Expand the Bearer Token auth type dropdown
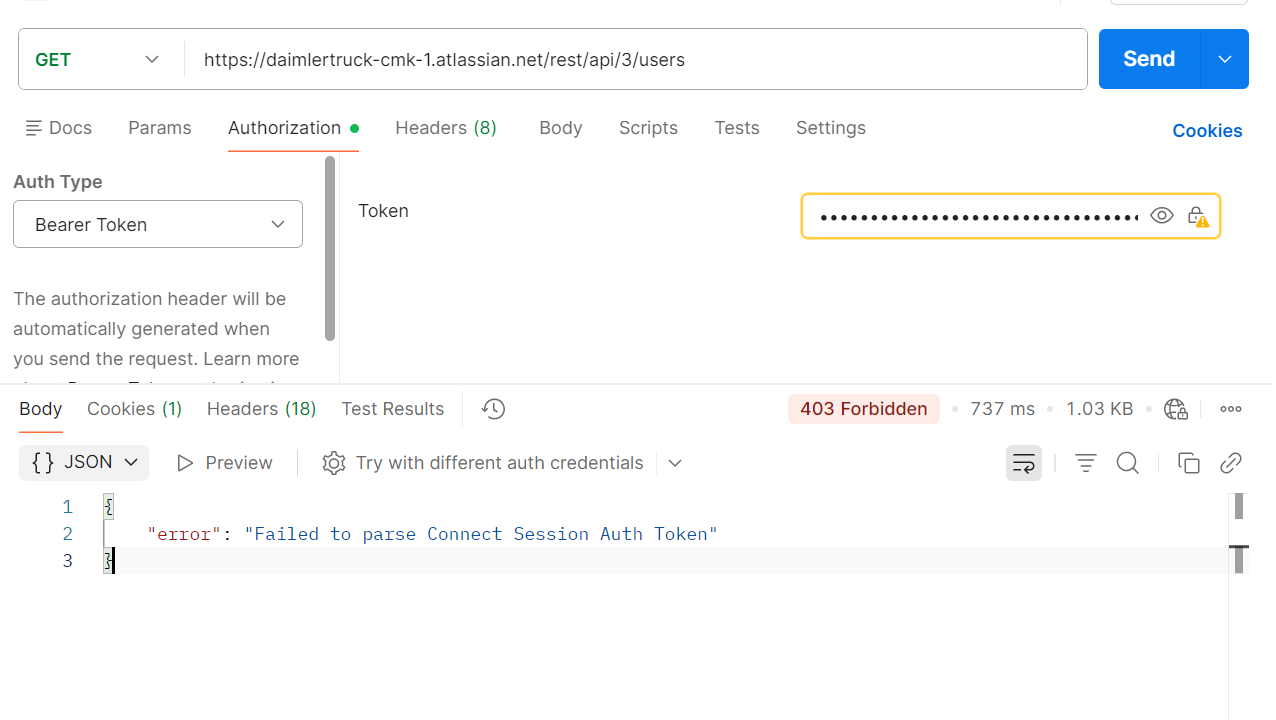The height and width of the screenshot is (720, 1276). 158,224
